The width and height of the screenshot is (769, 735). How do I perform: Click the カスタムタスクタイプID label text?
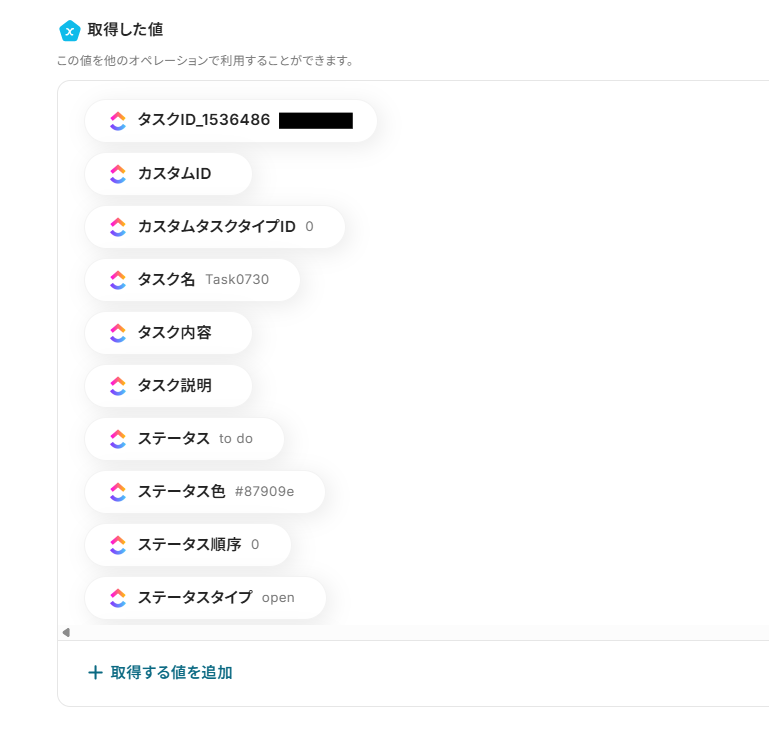pyautogui.click(x=216, y=227)
